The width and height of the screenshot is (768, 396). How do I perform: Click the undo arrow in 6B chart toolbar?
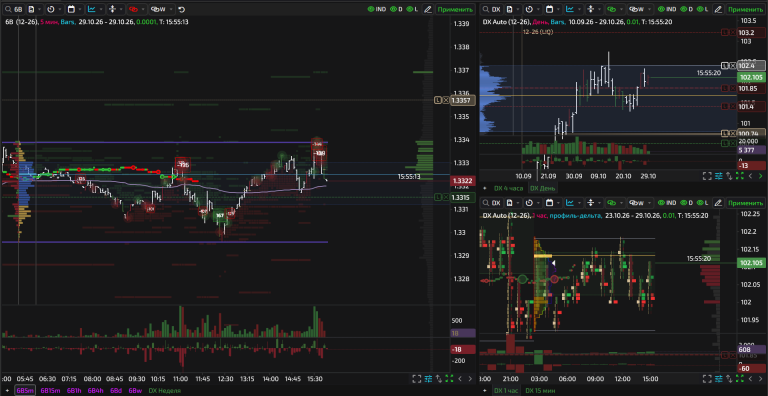(x=181, y=9)
